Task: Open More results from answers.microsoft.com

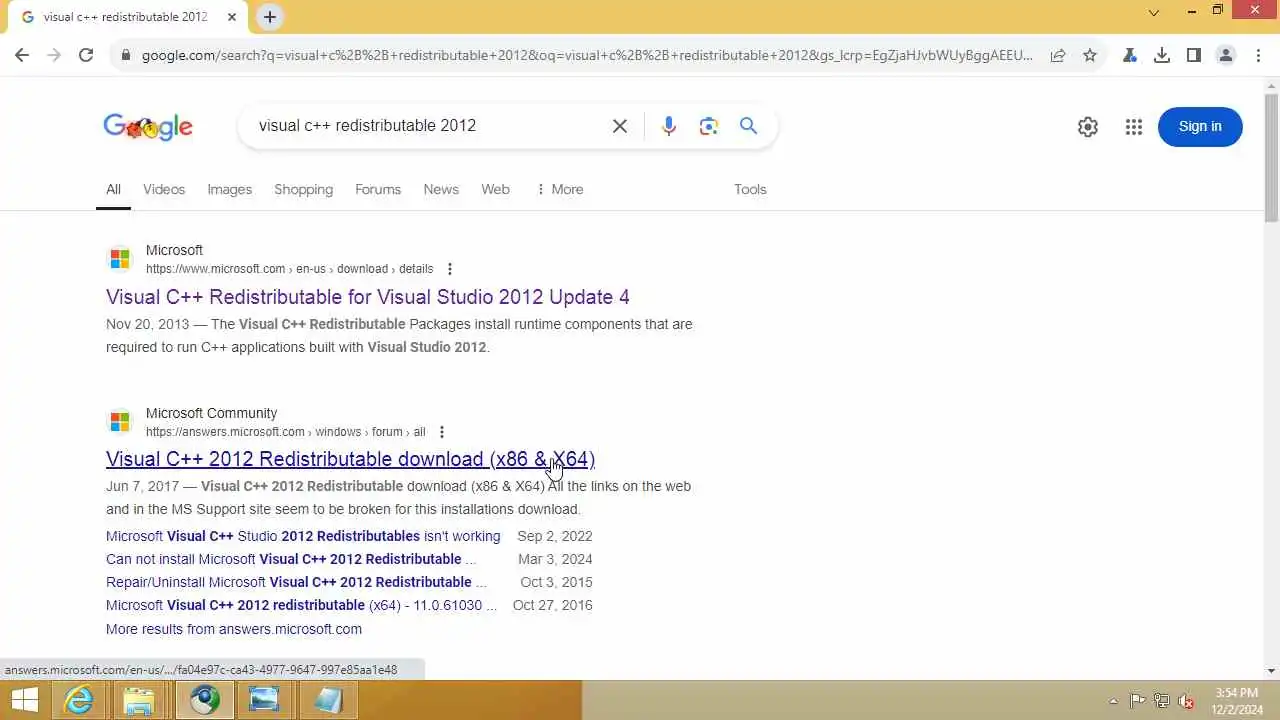Action: pos(234,629)
